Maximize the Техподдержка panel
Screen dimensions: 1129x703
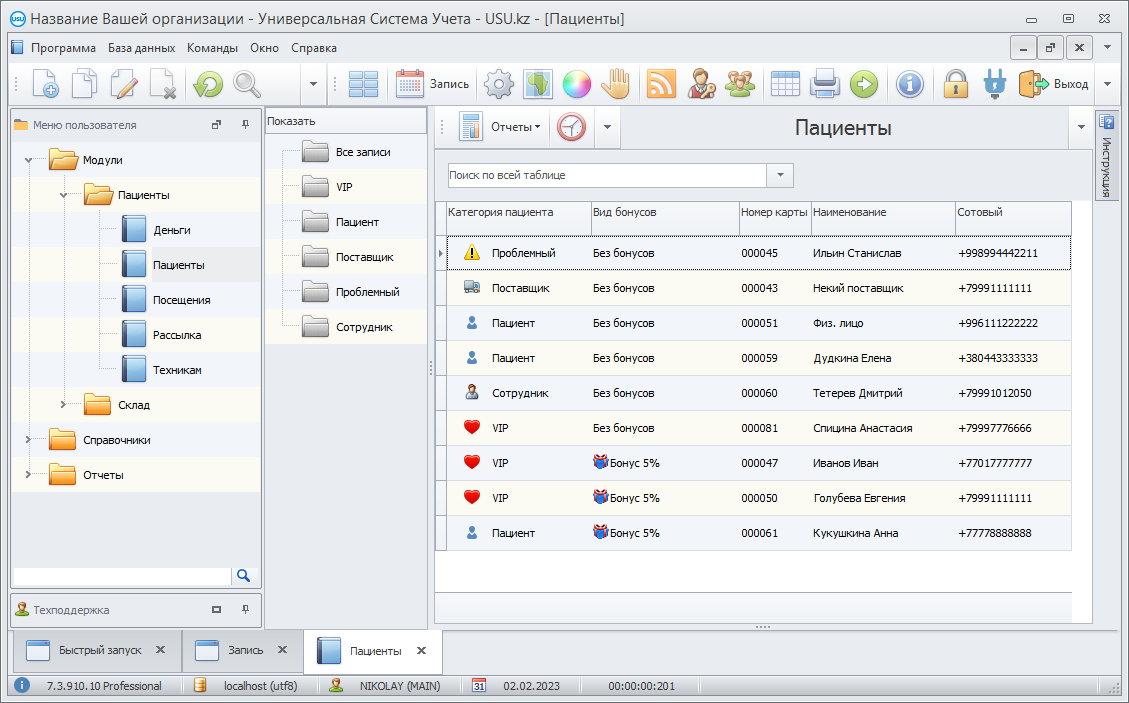click(216, 609)
